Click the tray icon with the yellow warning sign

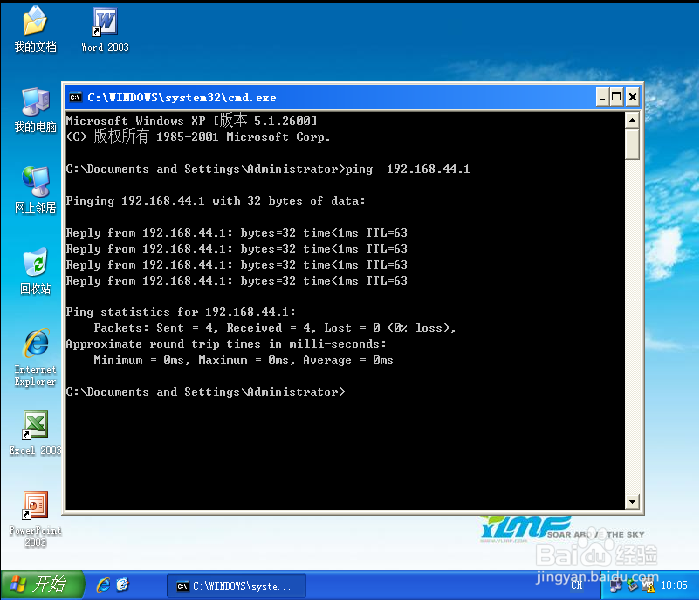point(648,586)
